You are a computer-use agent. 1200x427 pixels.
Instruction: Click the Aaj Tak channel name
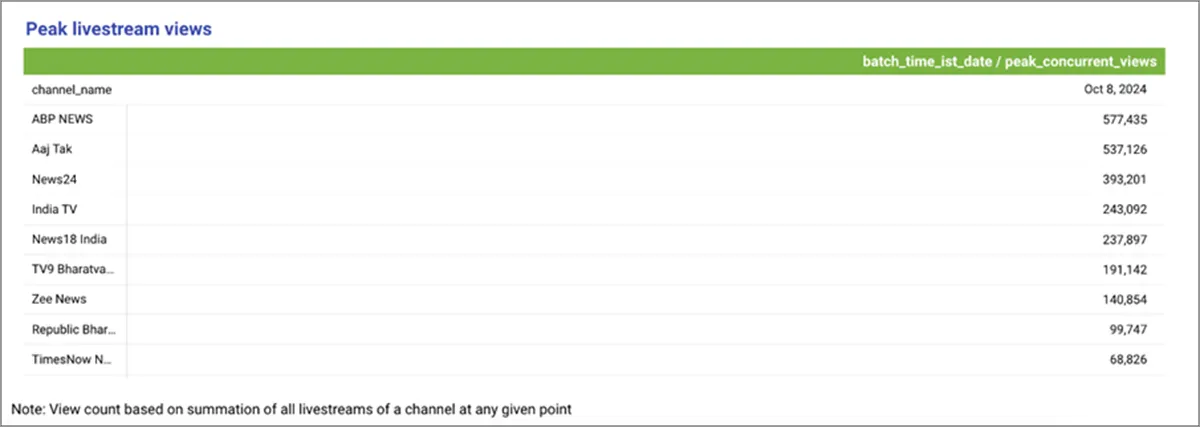[x=52, y=149]
